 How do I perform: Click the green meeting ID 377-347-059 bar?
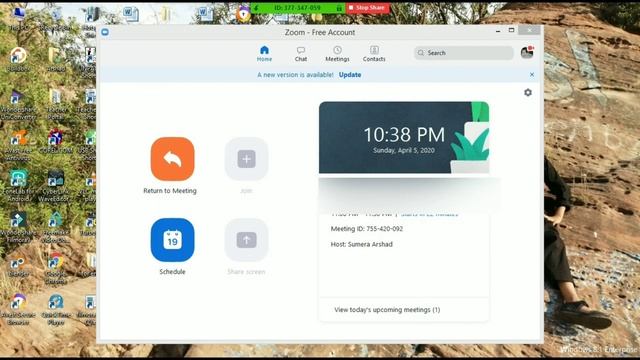click(x=297, y=8)
